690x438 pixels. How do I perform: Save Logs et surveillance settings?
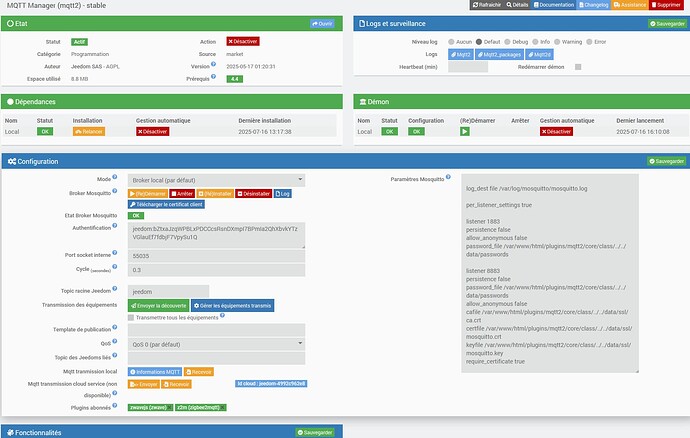pos(668,24)
